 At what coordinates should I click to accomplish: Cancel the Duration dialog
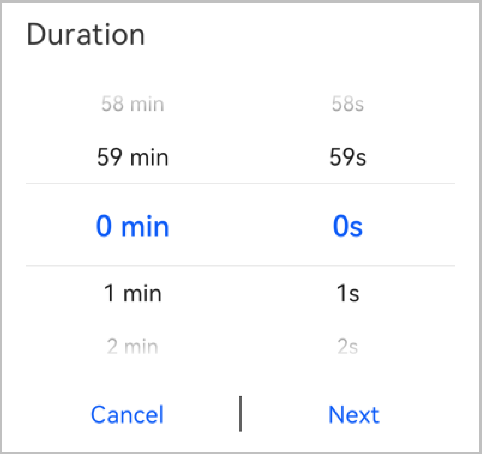coord(127,415)
